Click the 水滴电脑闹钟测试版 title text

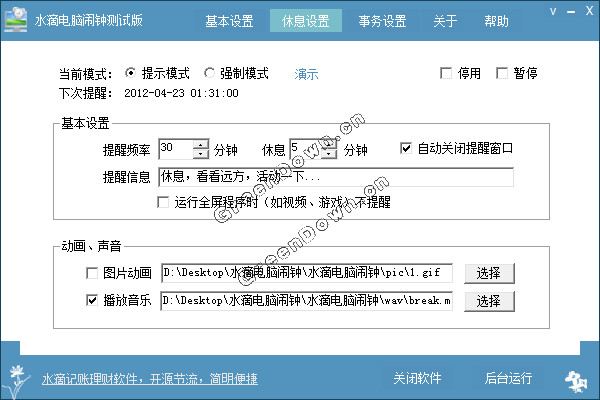point(89,20)
